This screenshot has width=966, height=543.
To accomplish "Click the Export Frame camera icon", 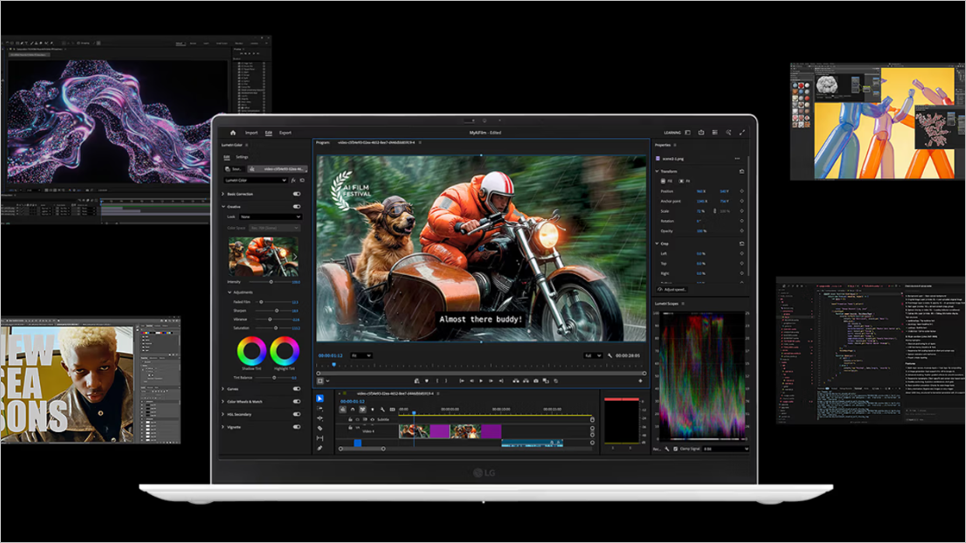I will (x=535, y=381).
